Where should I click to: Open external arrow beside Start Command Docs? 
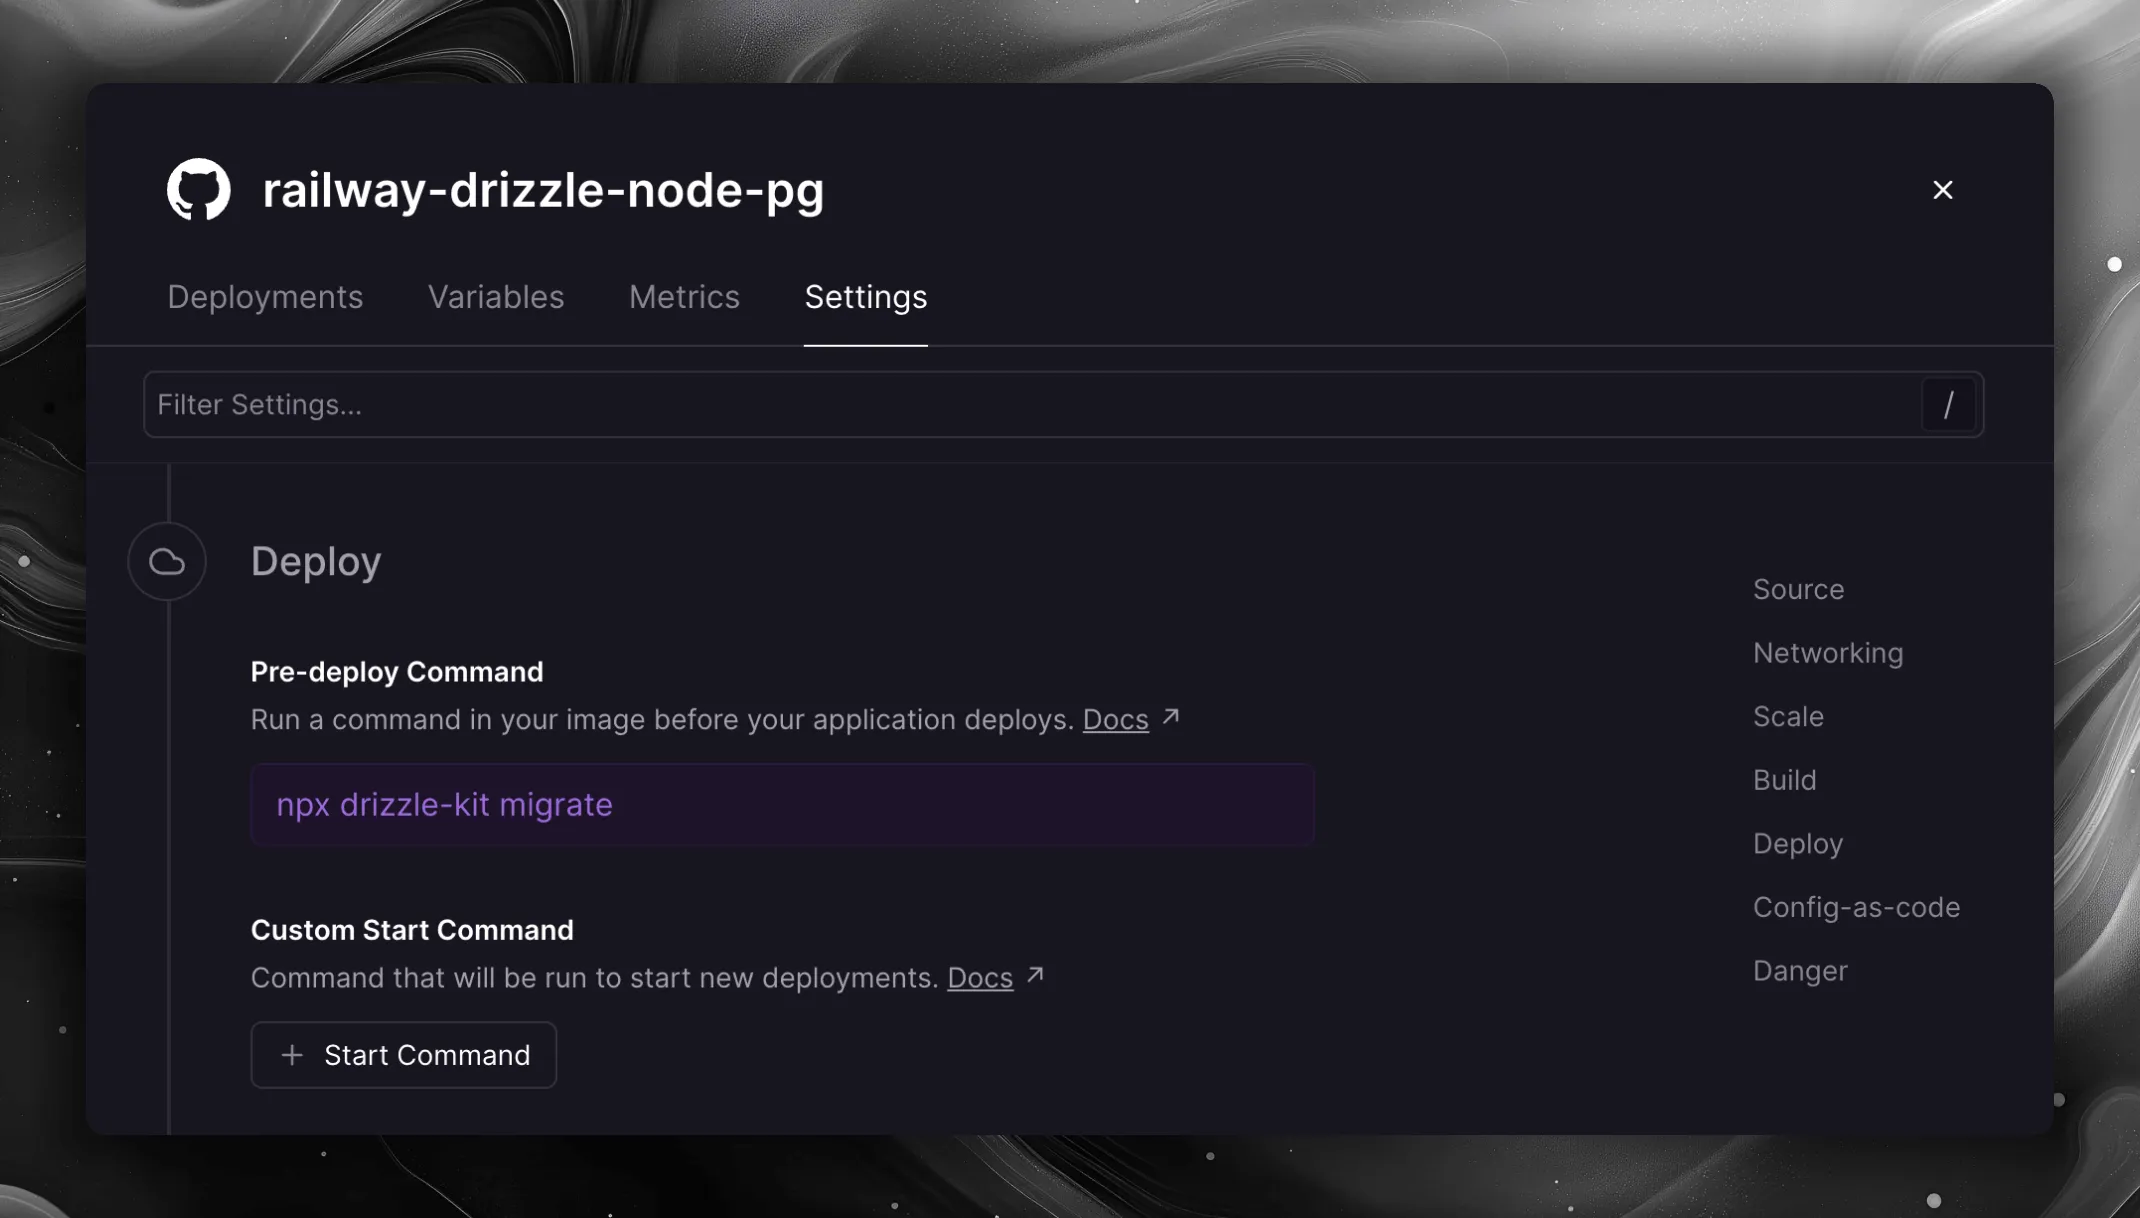pyautogui.click(x=1036, y=975)
